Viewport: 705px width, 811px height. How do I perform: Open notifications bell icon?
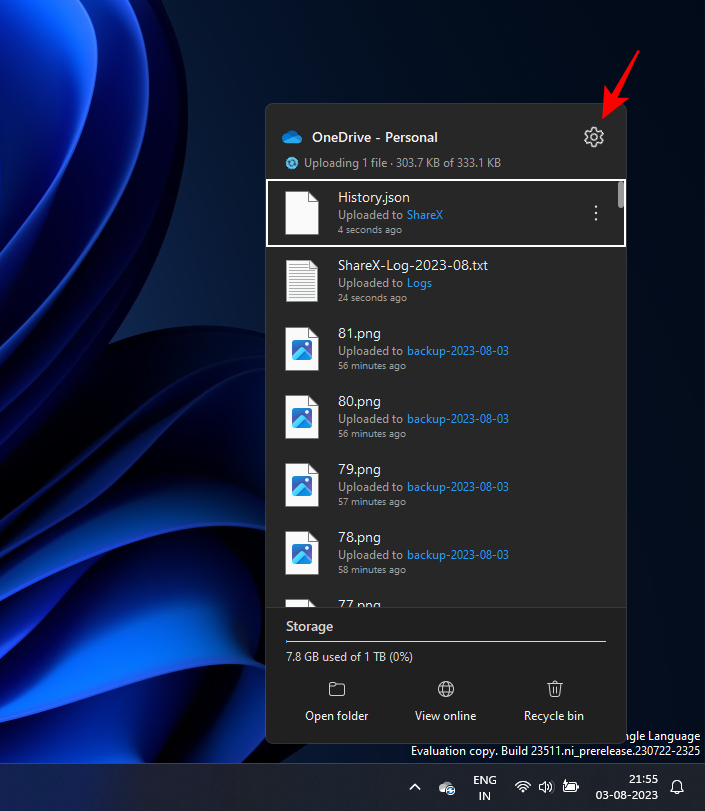(677, 787)
